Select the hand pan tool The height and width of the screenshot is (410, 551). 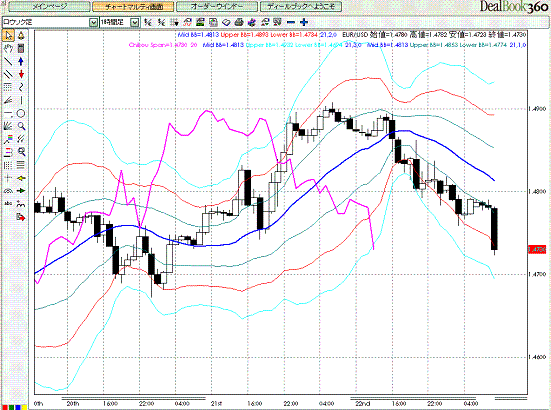[8, 48]
